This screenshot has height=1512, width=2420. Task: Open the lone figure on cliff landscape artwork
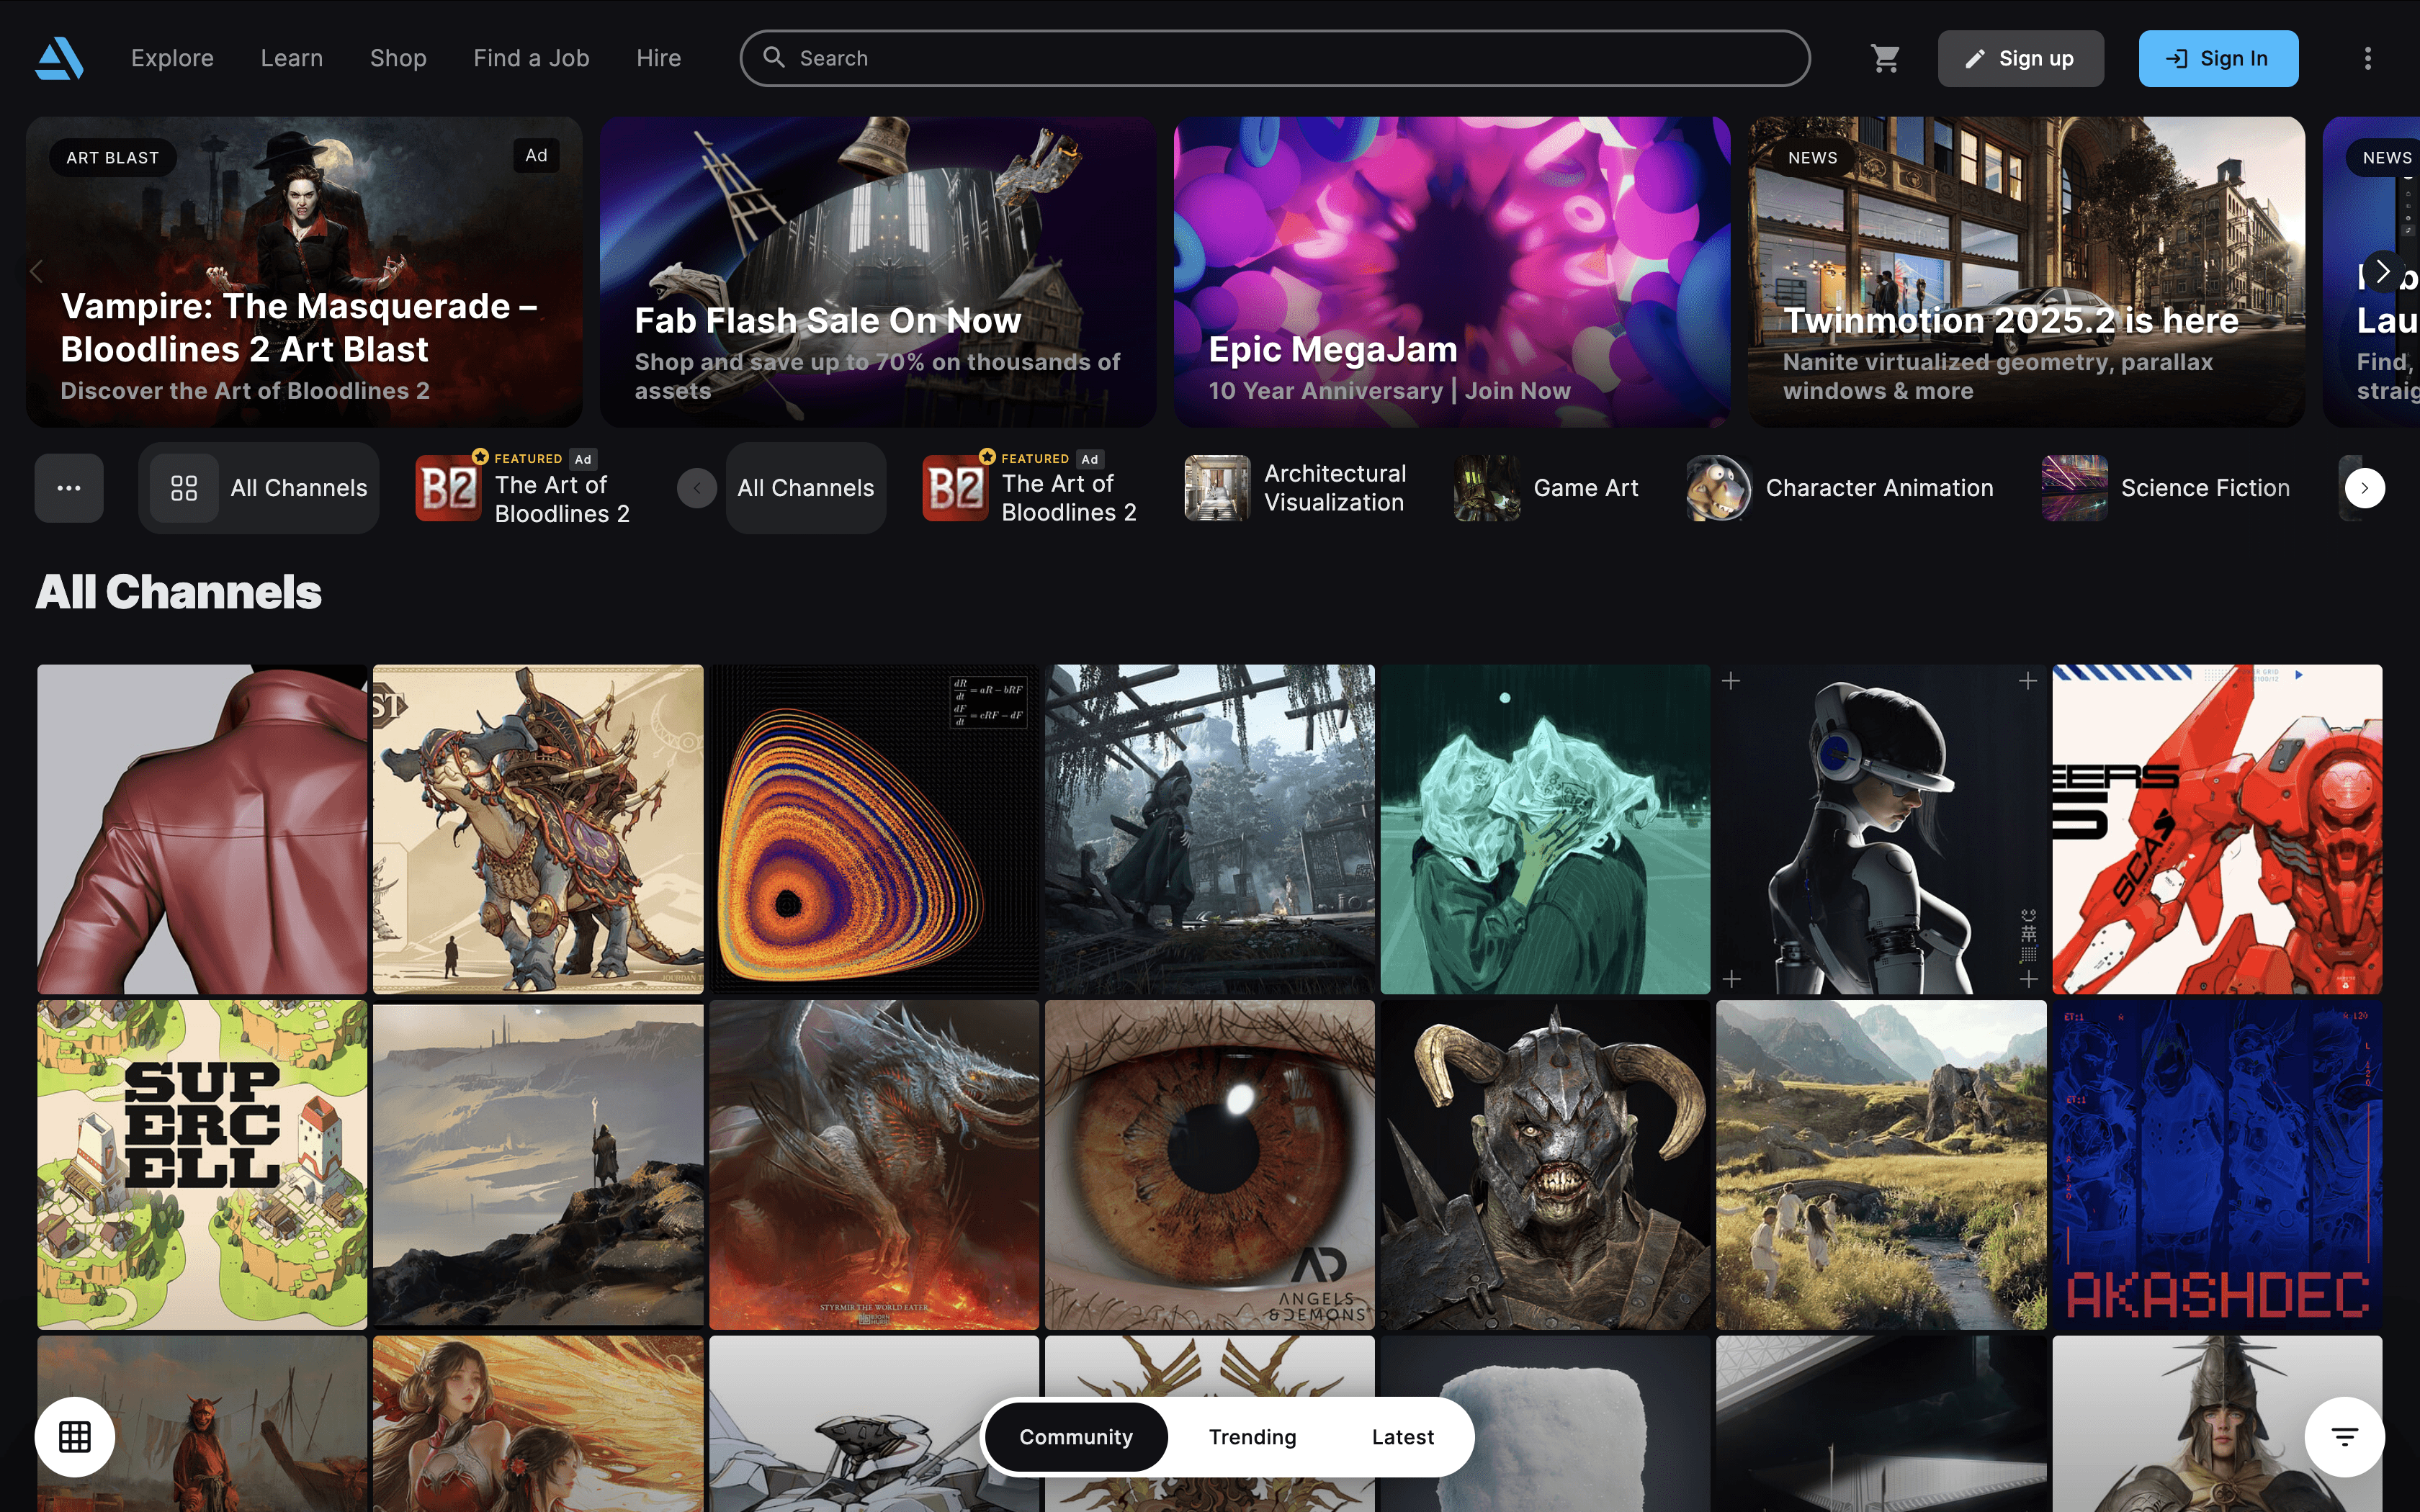click(538, 1165)
